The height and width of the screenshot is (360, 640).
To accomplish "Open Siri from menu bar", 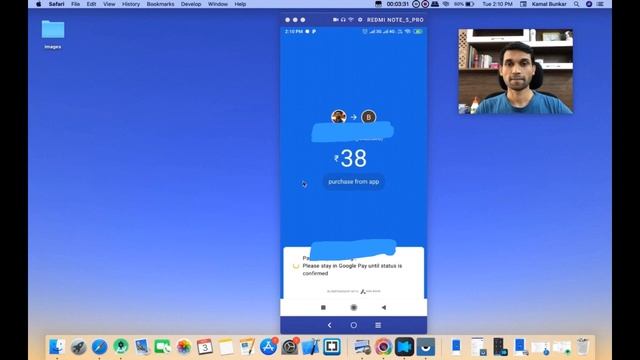I will click(x=589, y=4).
